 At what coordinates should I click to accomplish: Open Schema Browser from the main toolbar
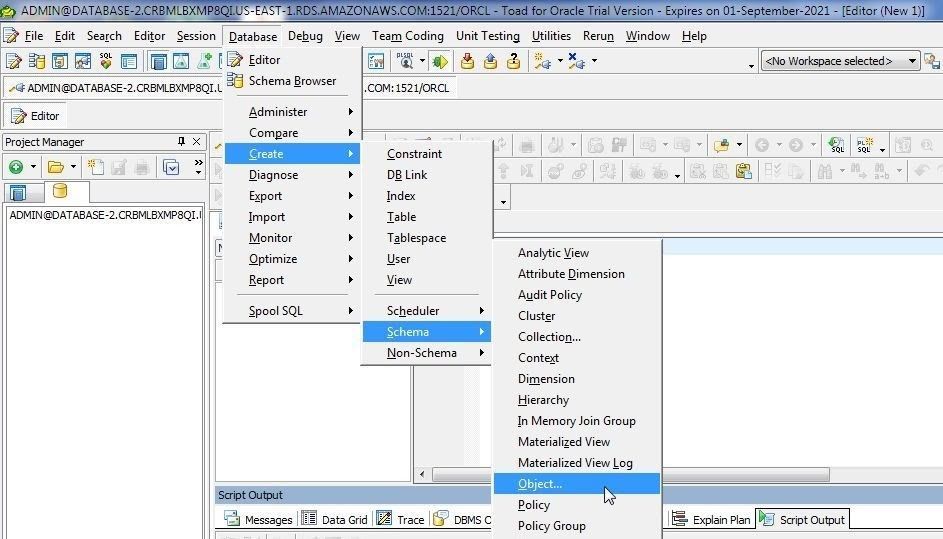pos(37,62)
